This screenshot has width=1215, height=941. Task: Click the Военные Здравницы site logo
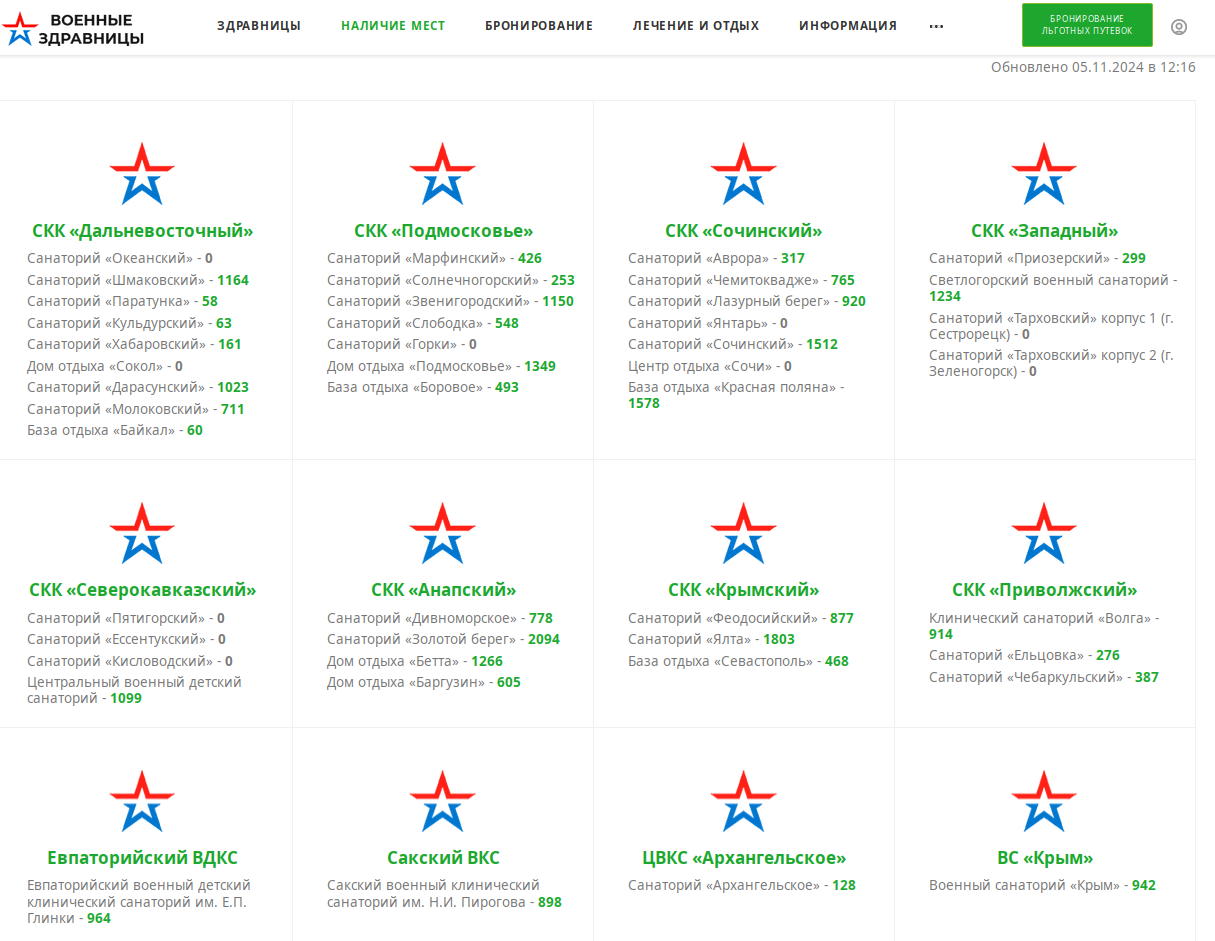pos(75,28)
